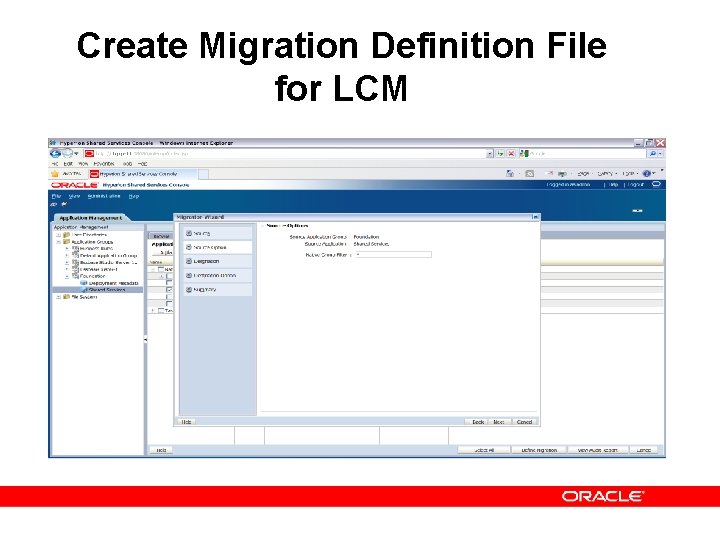
Task: Collapse the Foundation tree node
Action: pyautogui.click(x=67, y=276)
